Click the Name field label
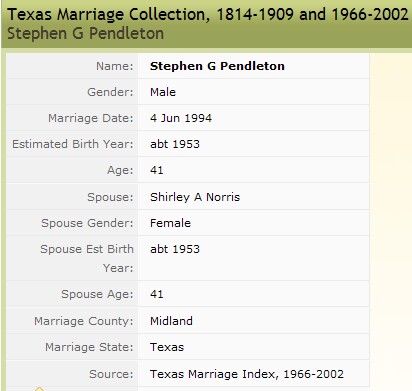 pyautogui.click(x=115, y=66)
